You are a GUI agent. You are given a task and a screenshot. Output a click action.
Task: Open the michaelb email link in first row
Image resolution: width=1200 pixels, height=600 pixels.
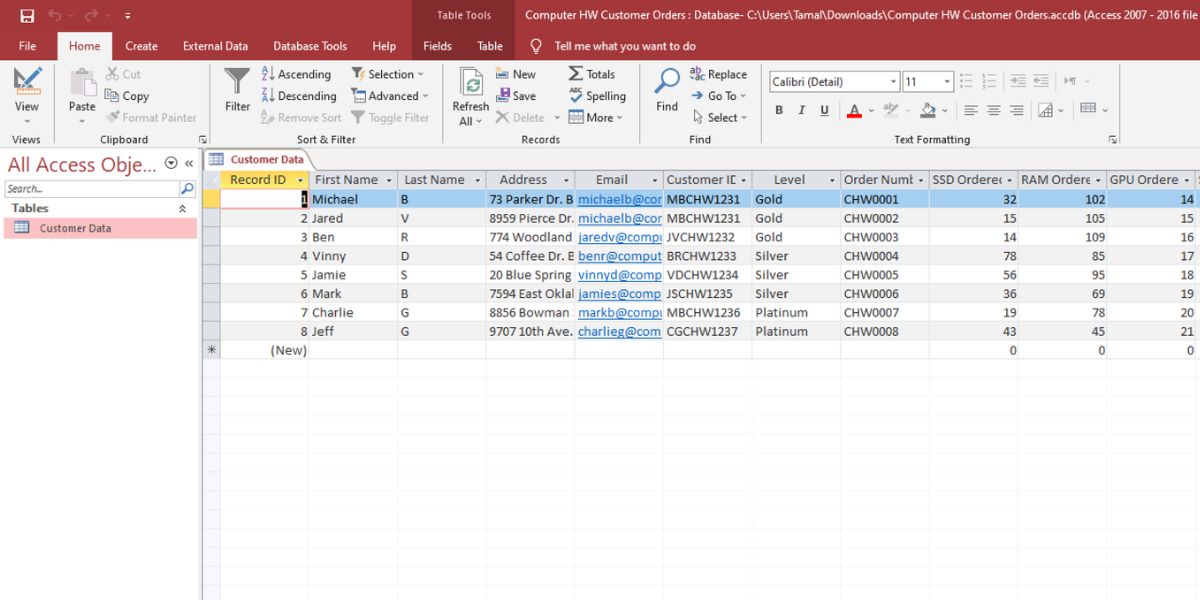coord(619,199)
